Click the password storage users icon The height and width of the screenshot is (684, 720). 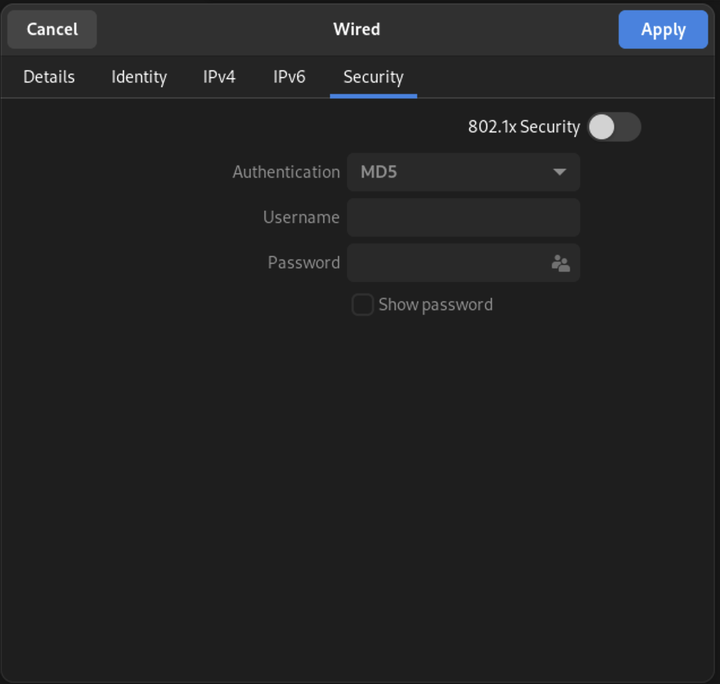(561, 264)
